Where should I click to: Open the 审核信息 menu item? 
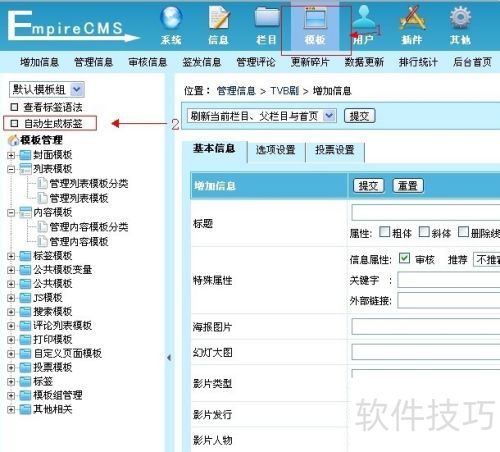pyautogui.click(x=148, y=62)
